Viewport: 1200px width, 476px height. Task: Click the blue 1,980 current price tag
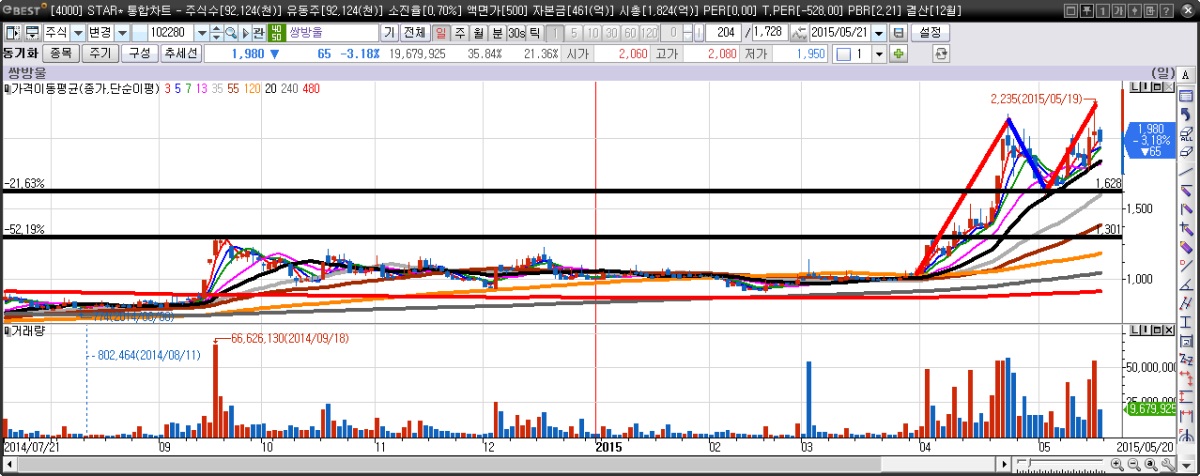(1150, 140)
